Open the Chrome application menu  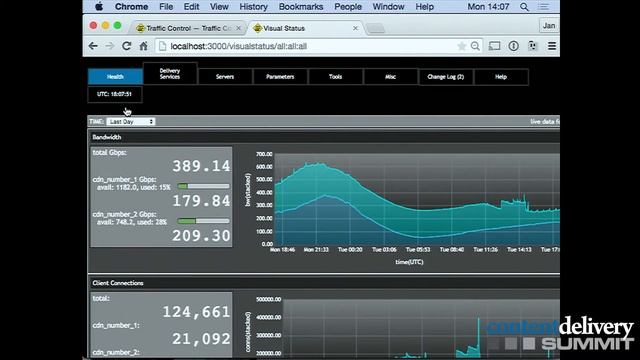click(x=131, y=7)
